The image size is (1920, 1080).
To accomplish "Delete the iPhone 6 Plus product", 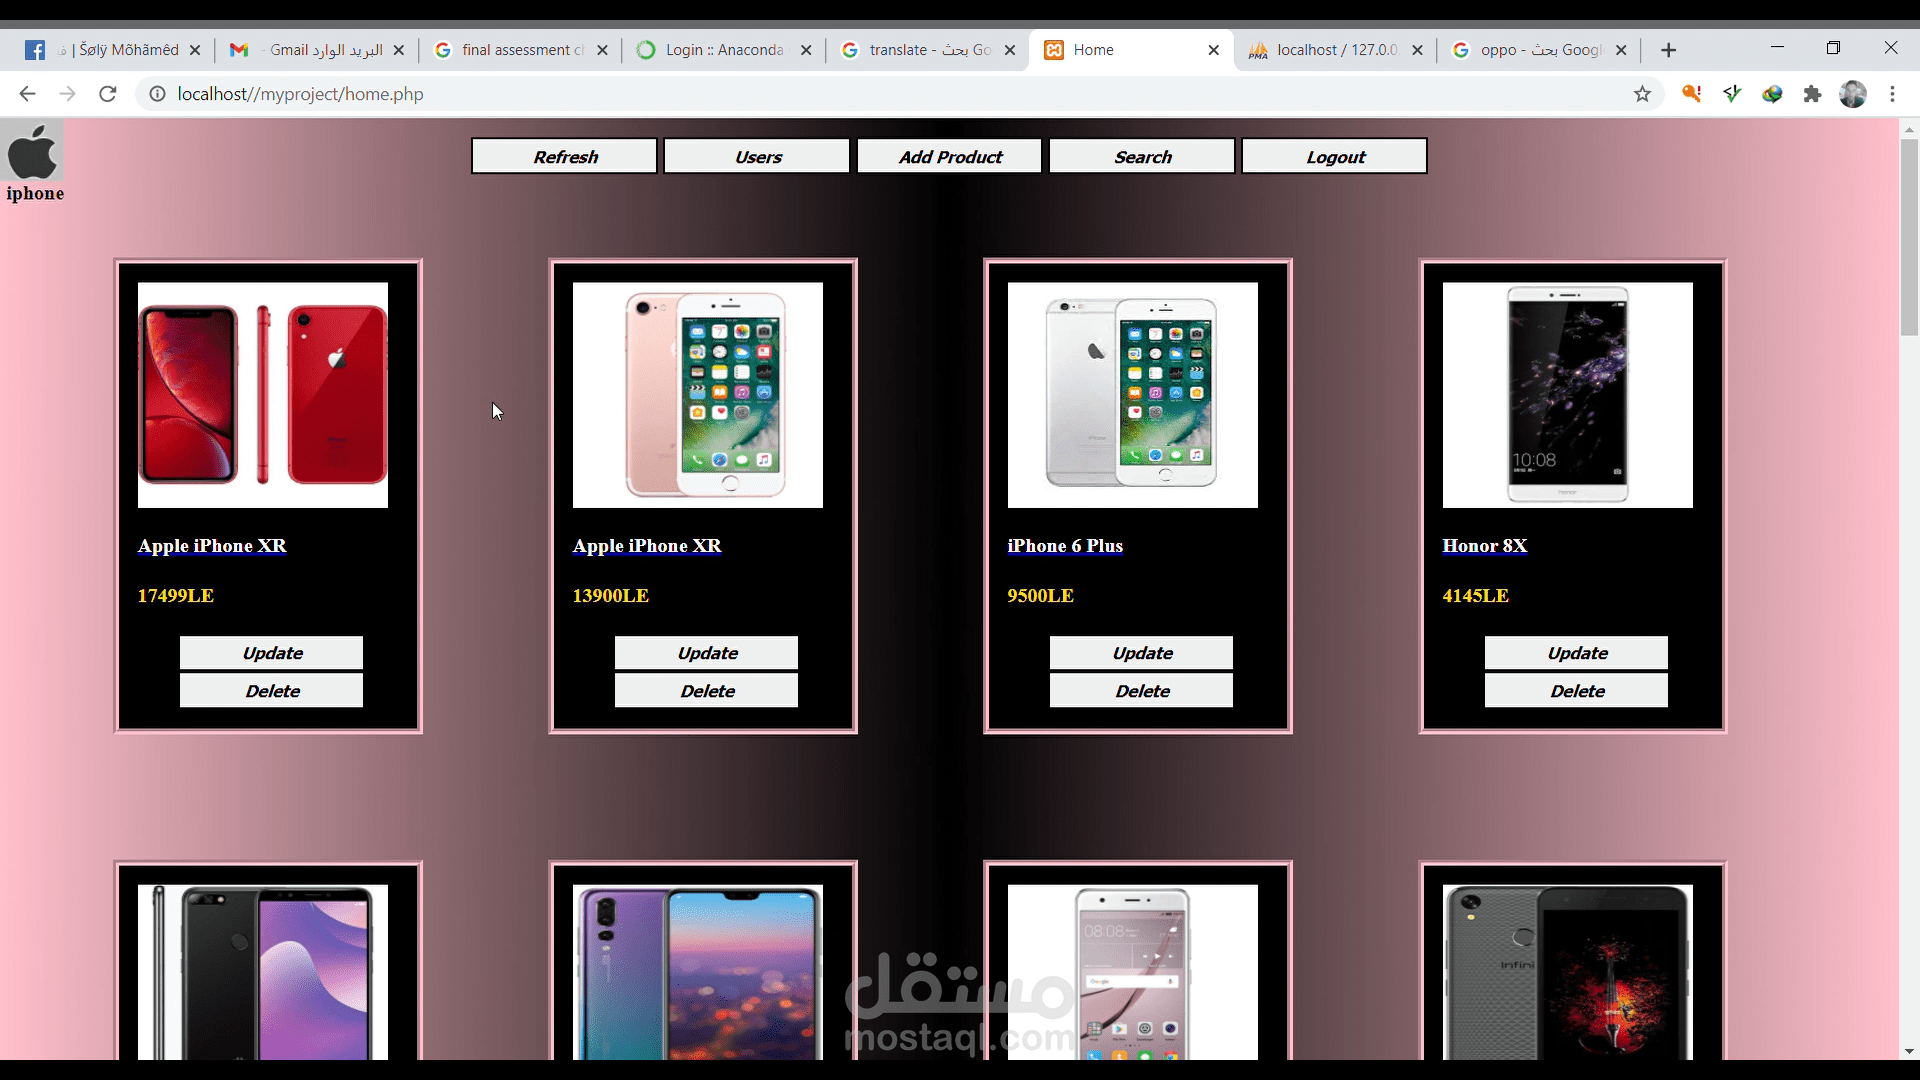I will (1141, 691).
